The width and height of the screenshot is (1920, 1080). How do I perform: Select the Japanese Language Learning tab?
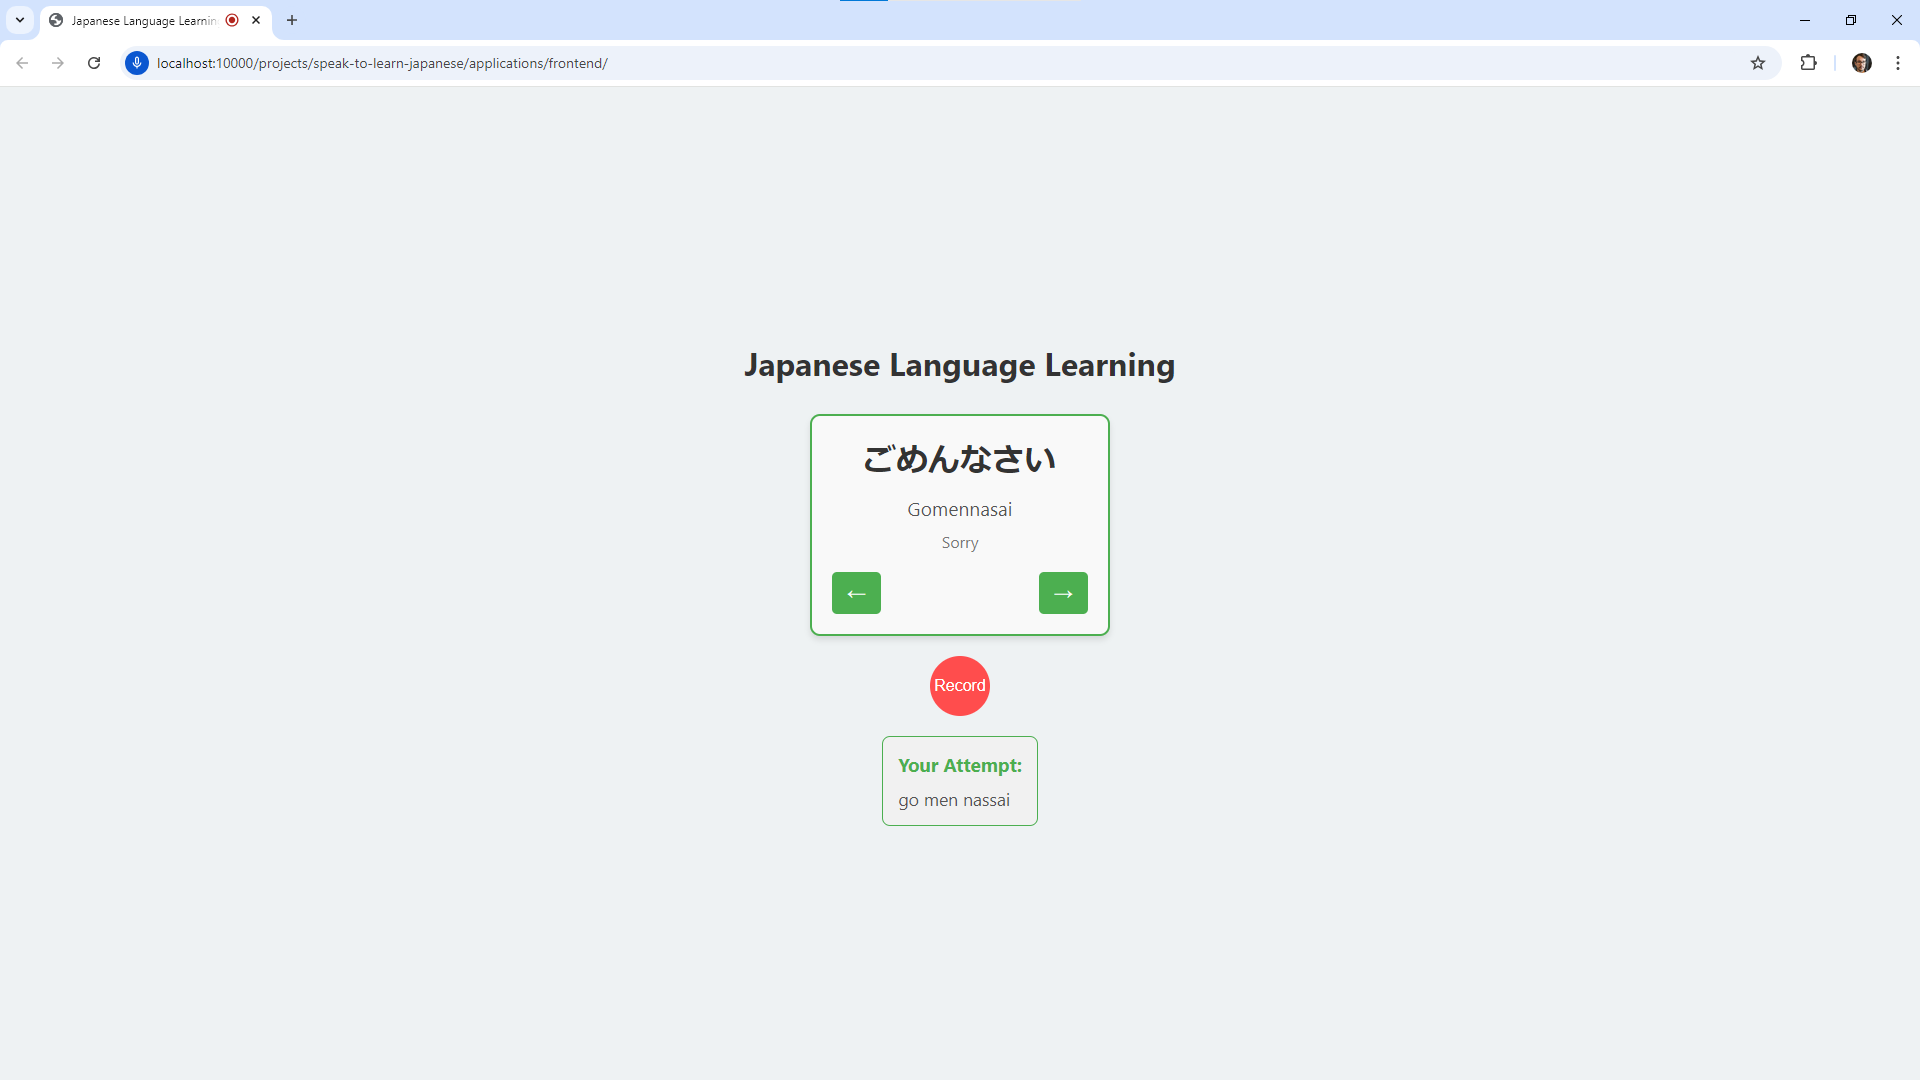pyautogui.click(x=140, y=20)
